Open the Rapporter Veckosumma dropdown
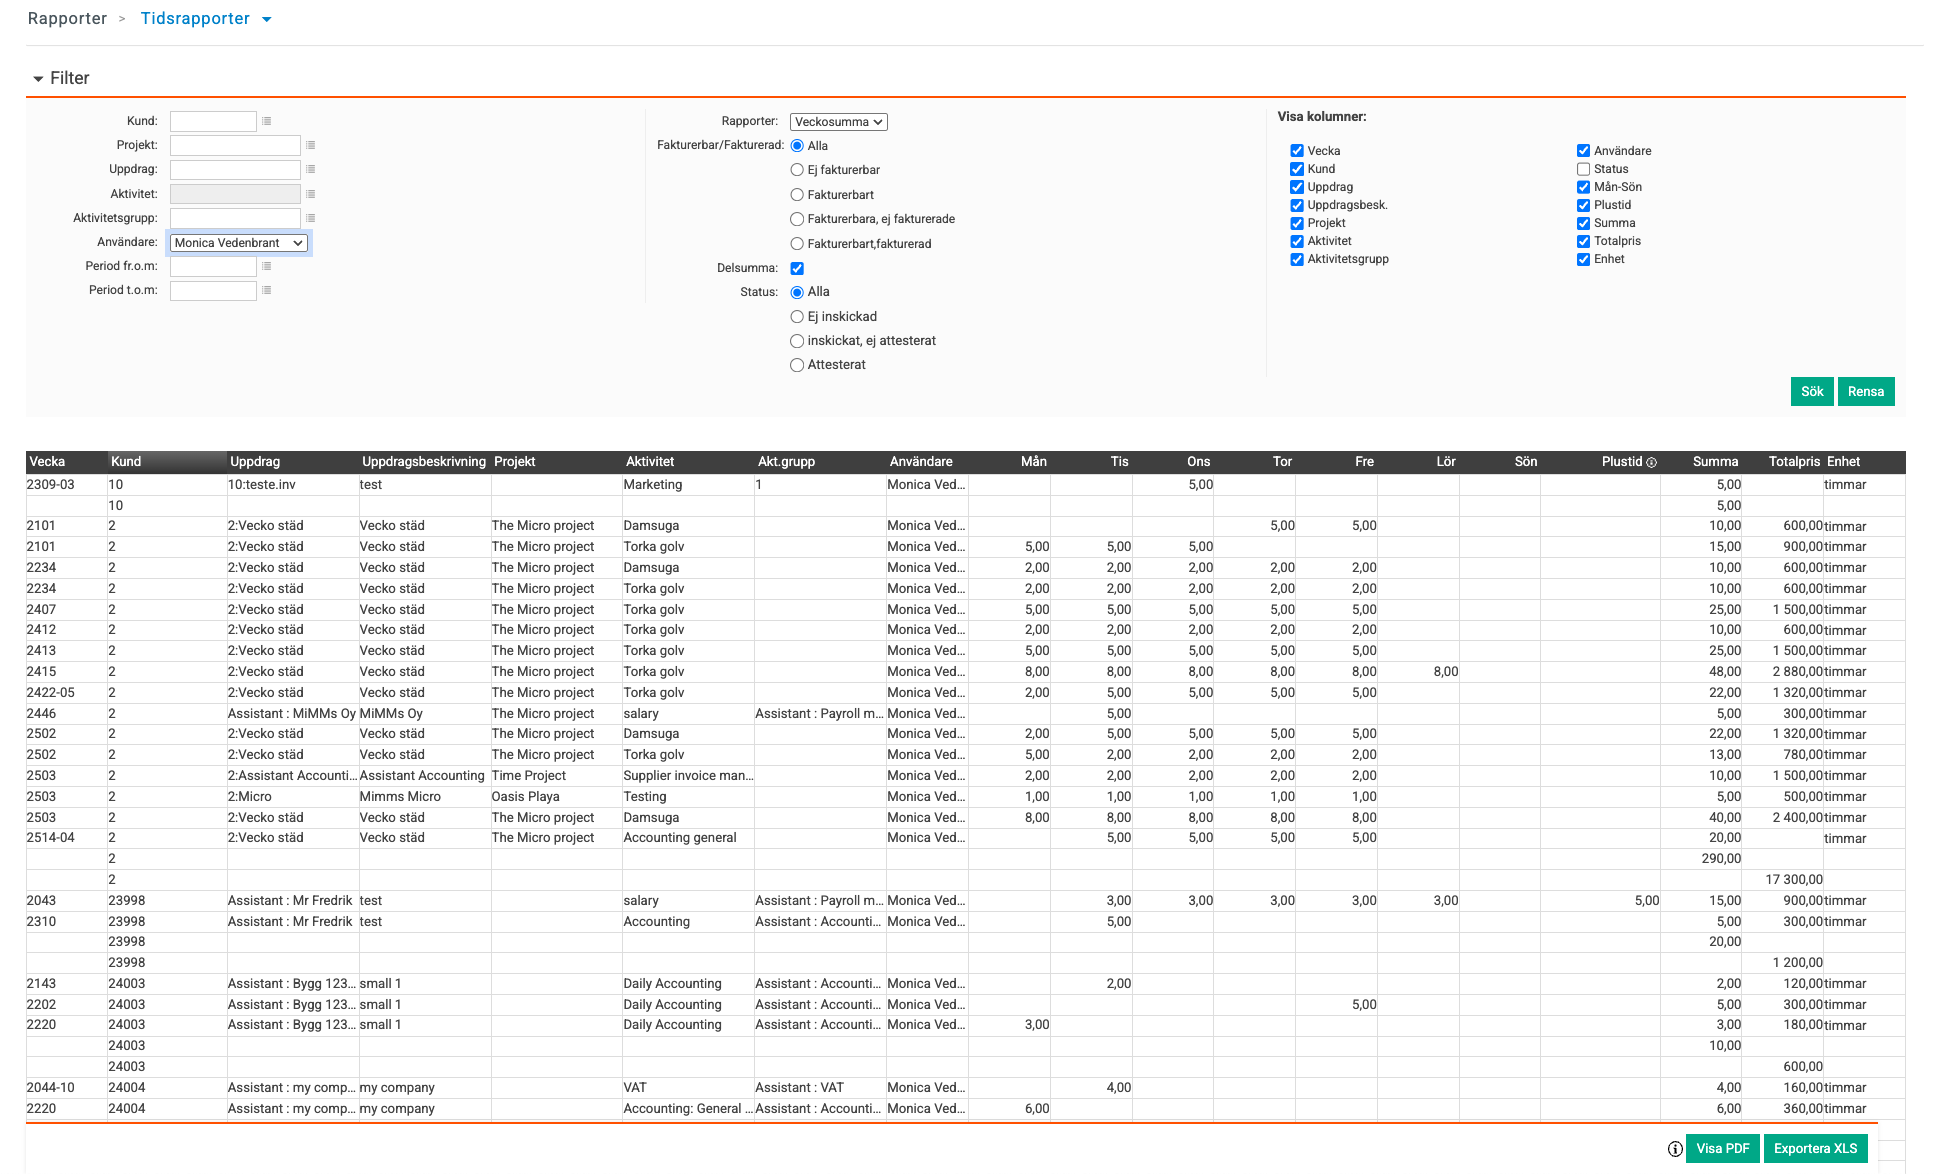This screenshot has height=1174, width=1936. click(x=838, y=122)
